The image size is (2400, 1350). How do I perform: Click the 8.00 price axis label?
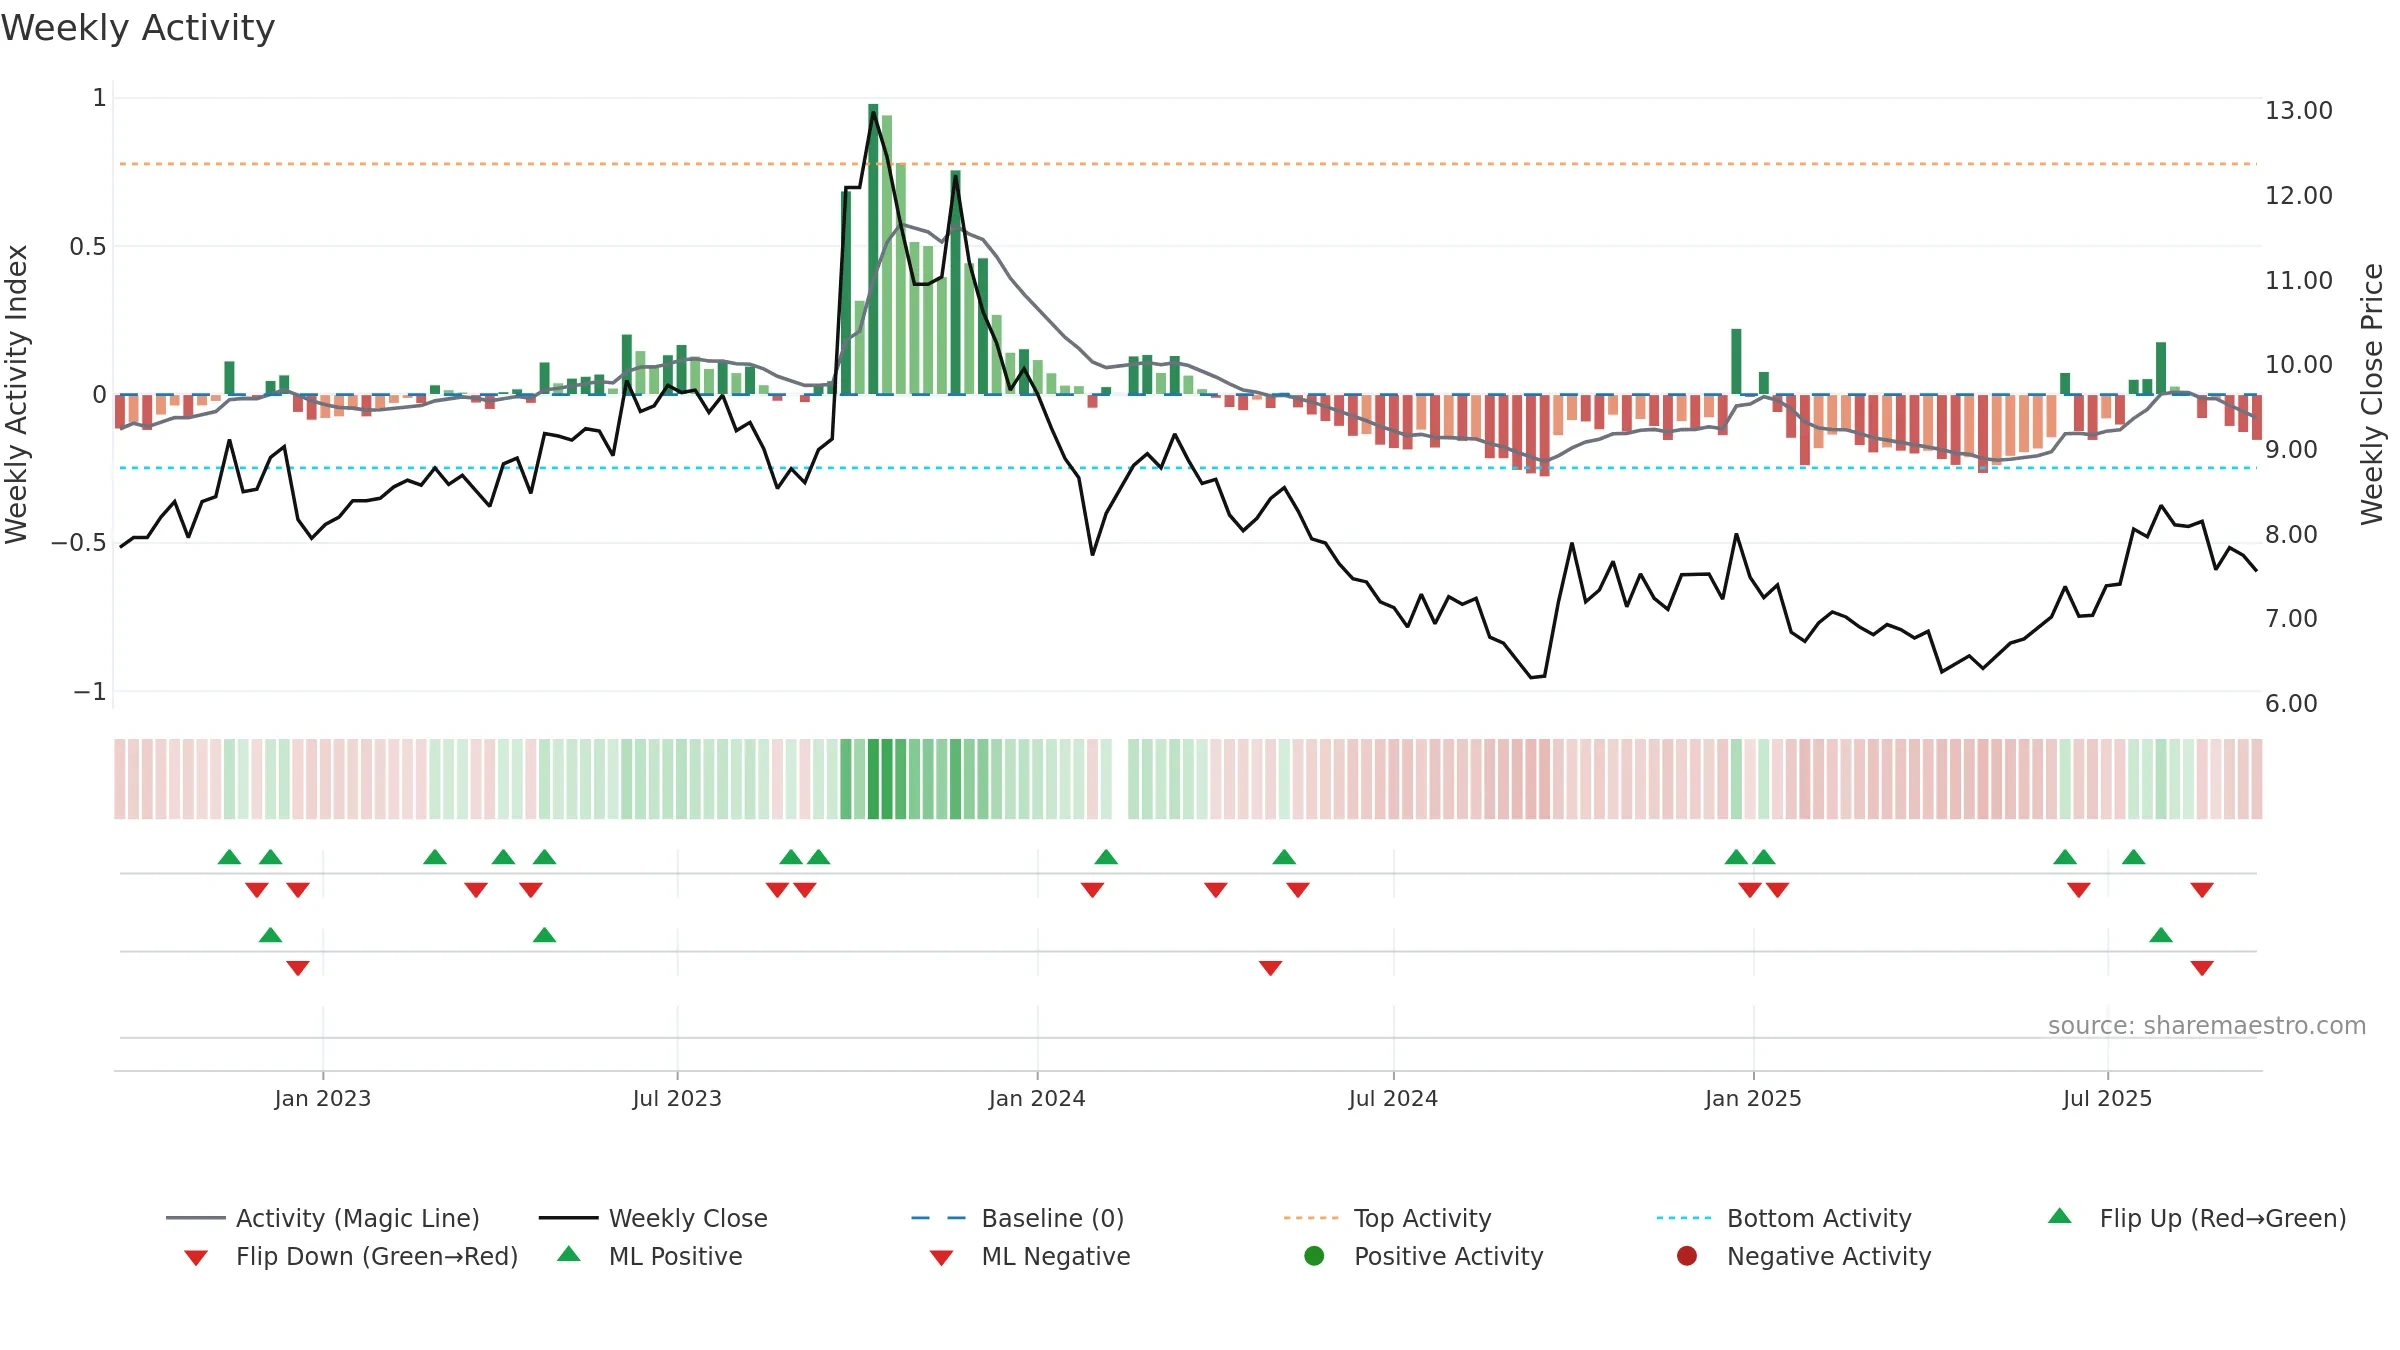[2291, 535]
